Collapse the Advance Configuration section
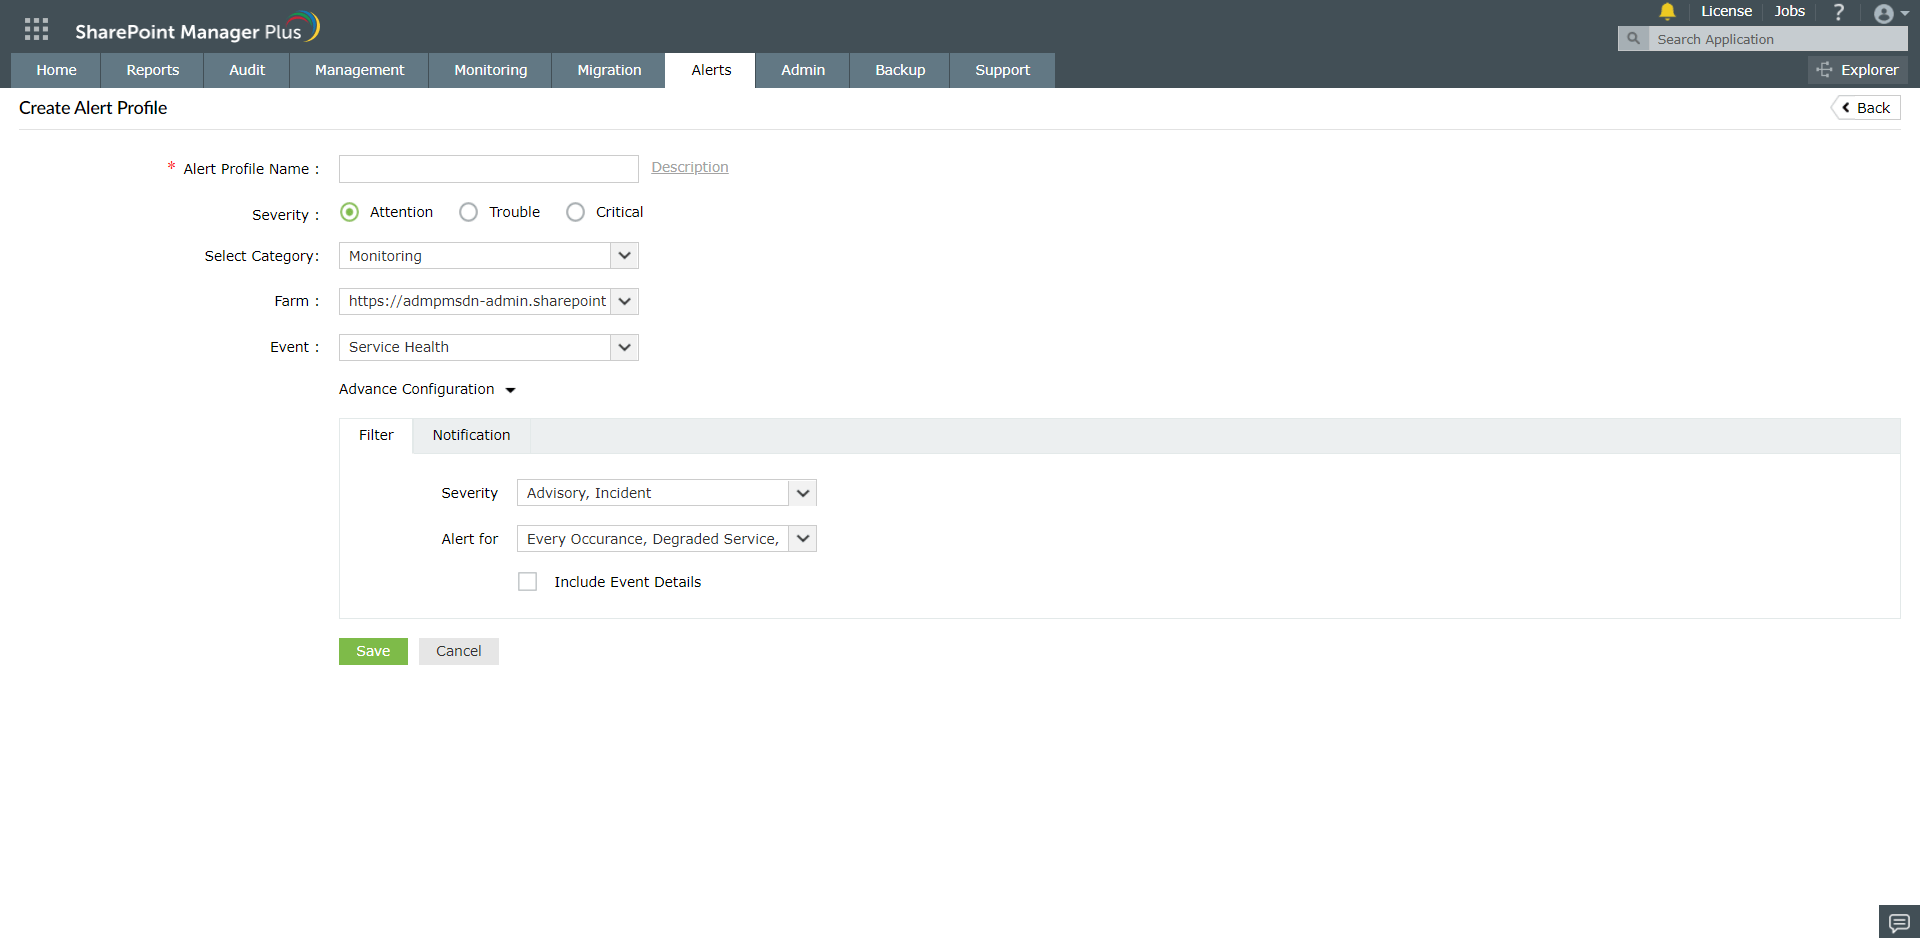The image size is (1920, 938). click(511, 390)
